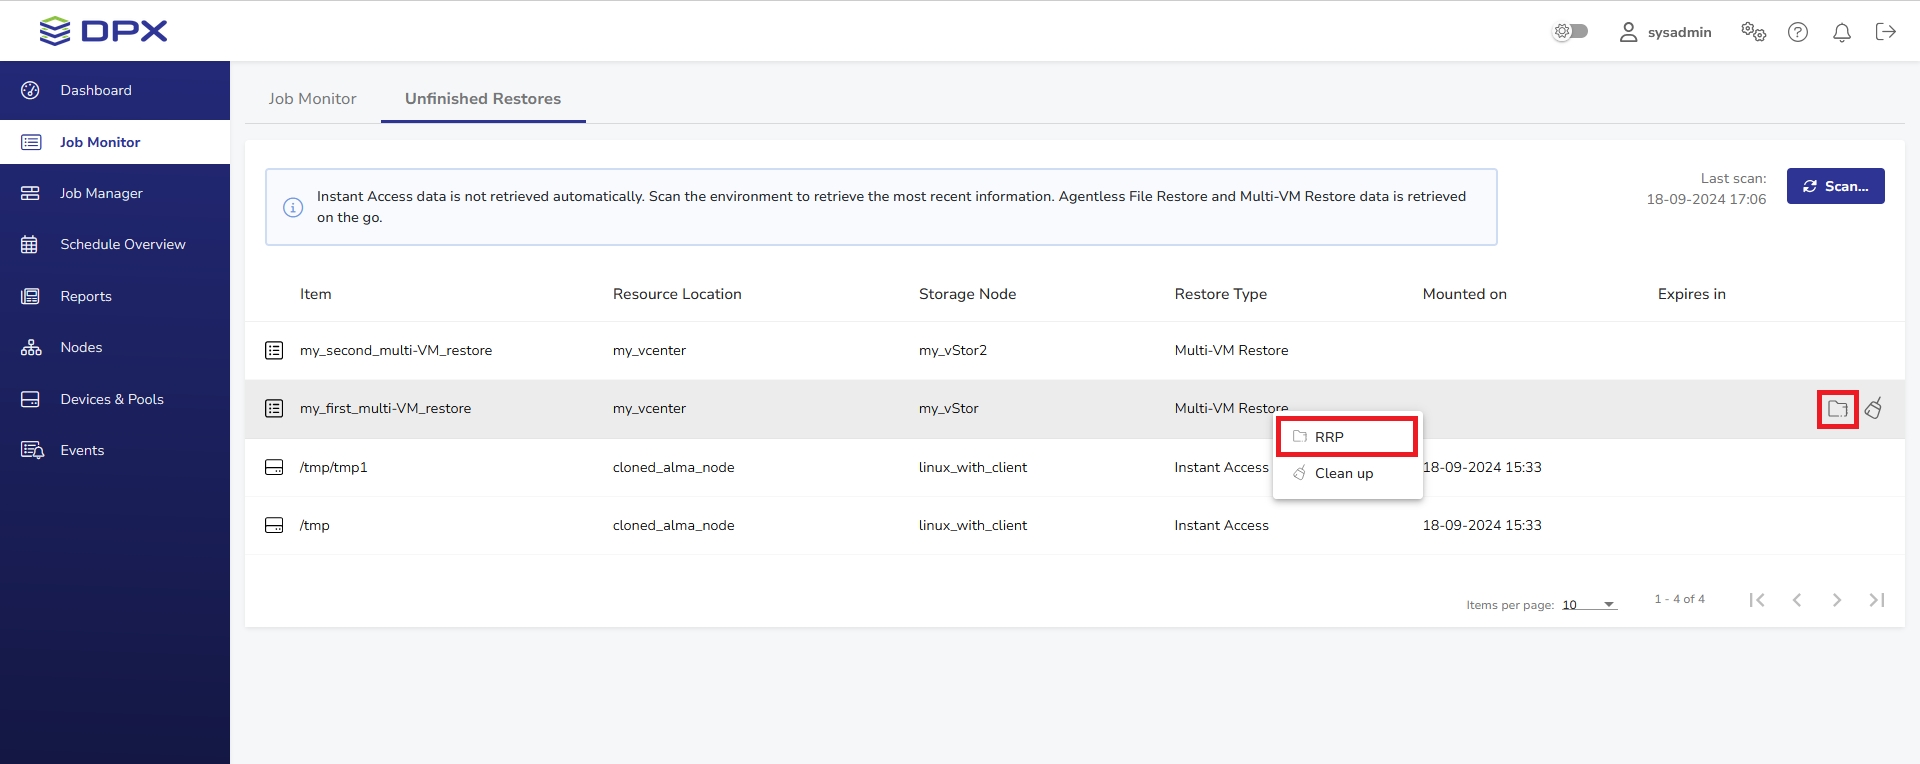This screenshot has width=1920, height=764.
Task: Open Schedule Overview in the sidebar
Action: click(x=123, y=244)
